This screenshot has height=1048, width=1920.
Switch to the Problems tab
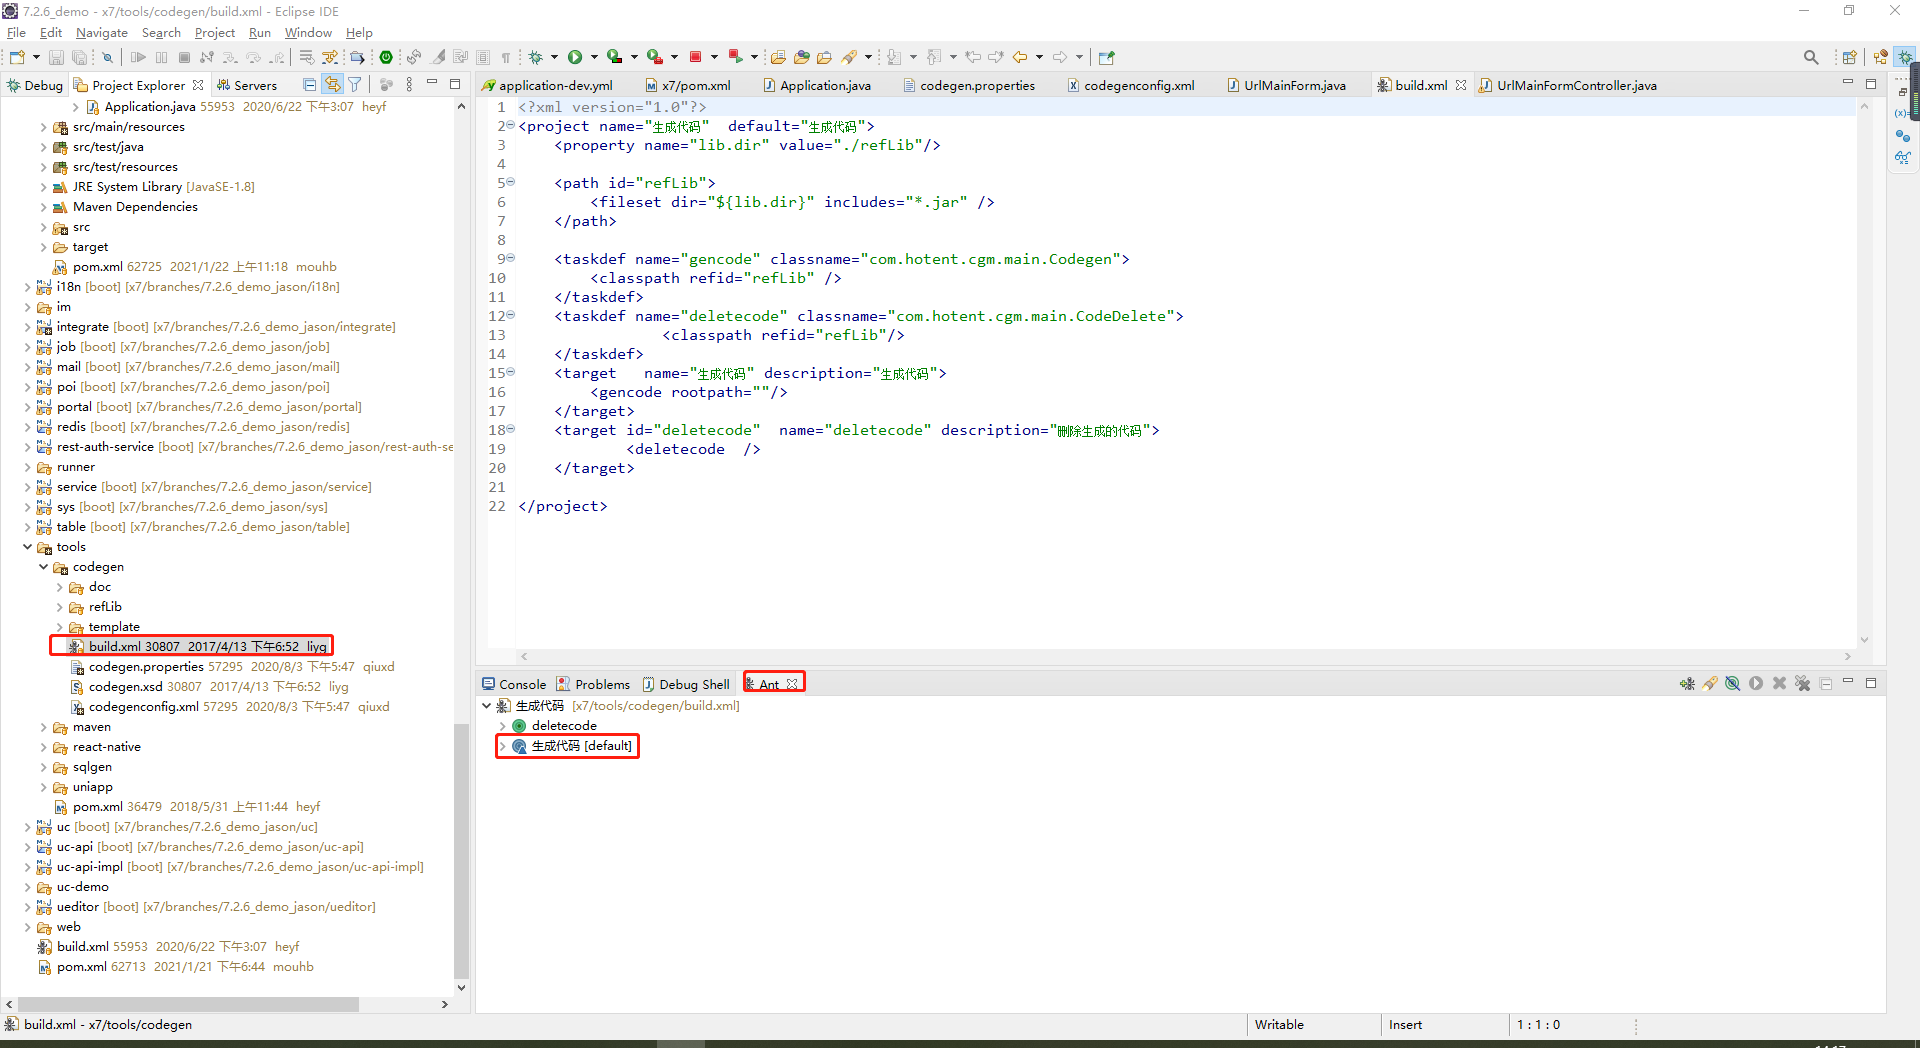601,685
